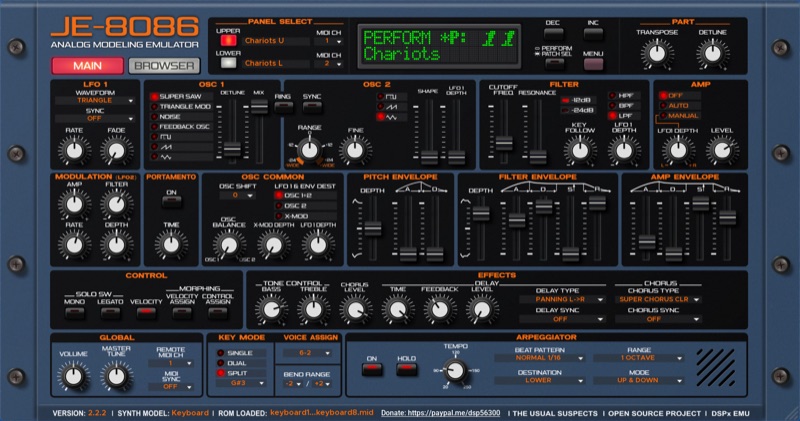Click the DEC button

[553, 34]
